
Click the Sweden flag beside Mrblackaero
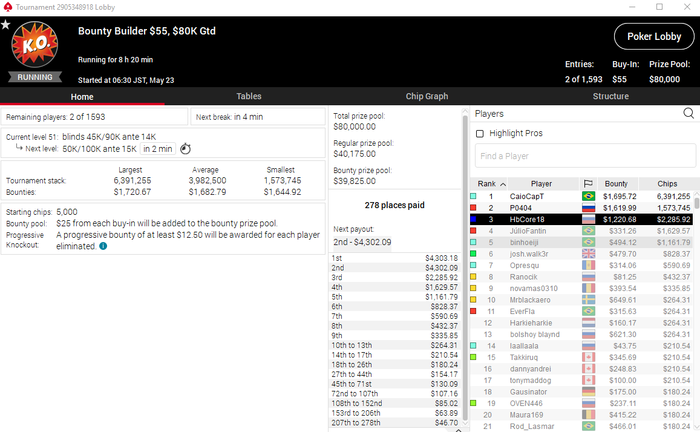click(588, 300)
